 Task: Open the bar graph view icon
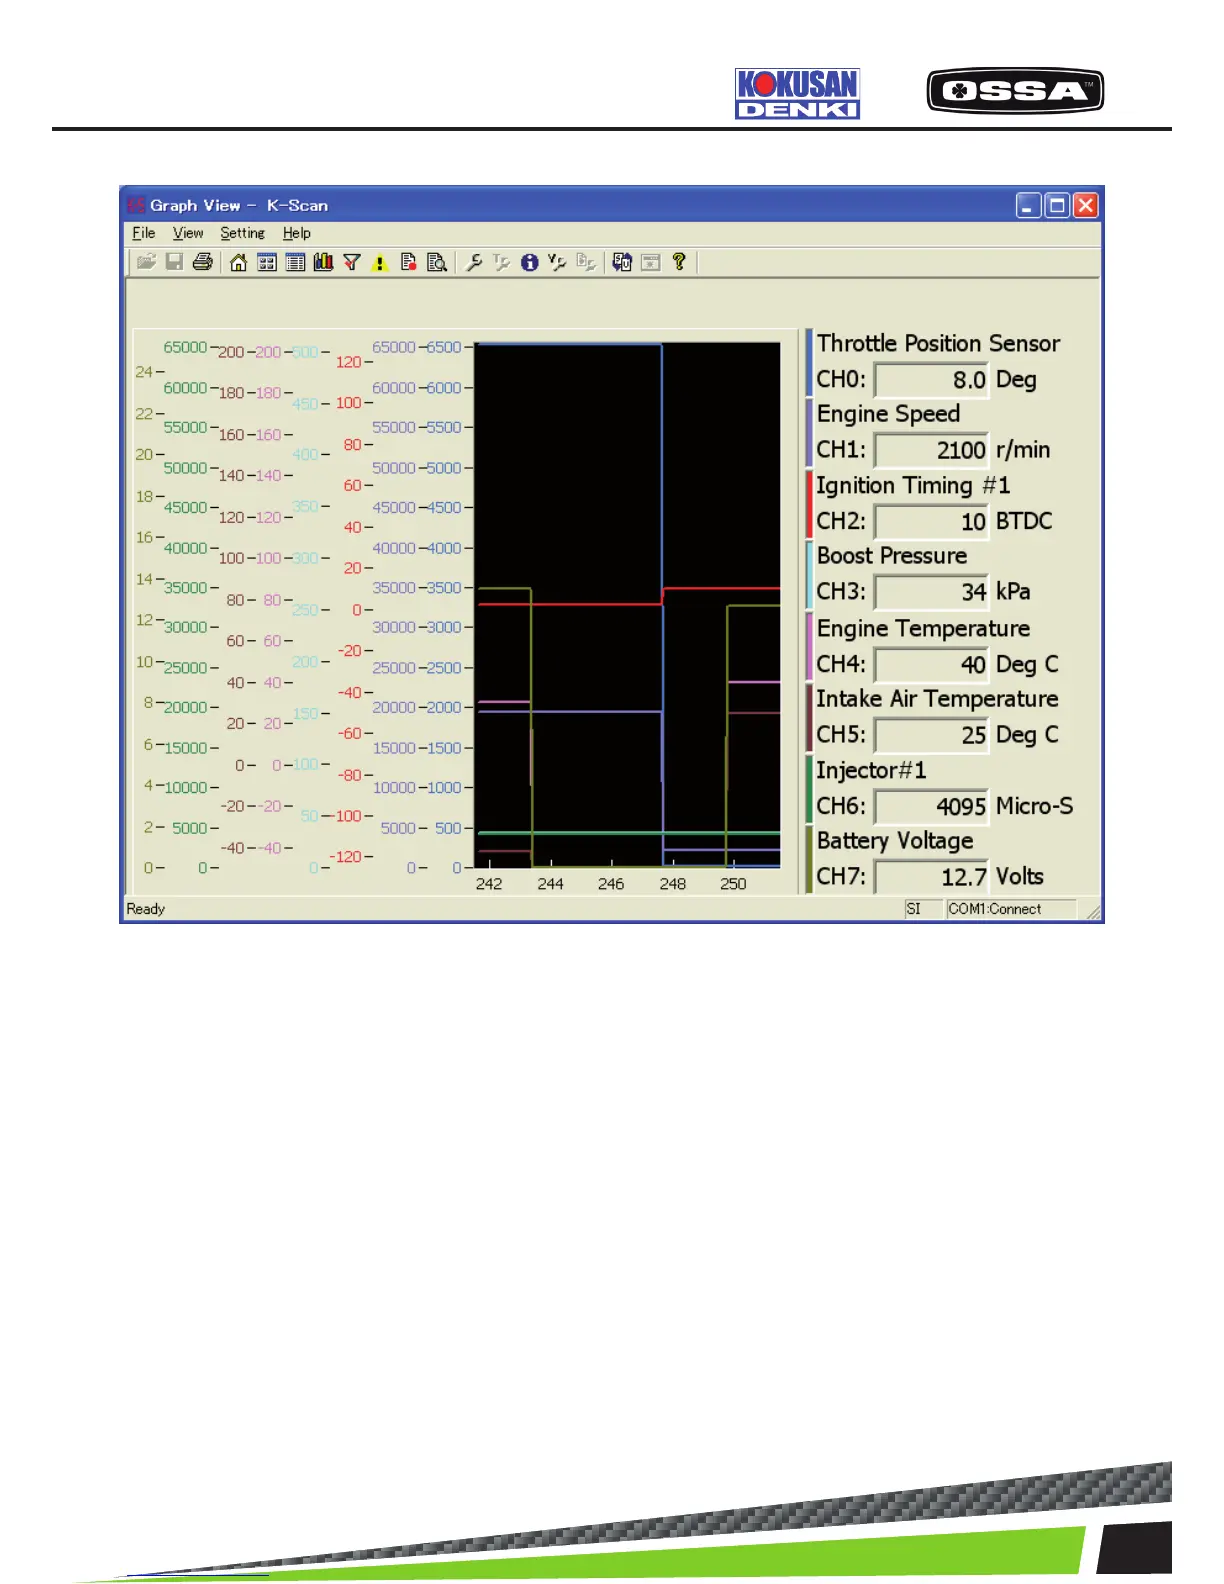click(323, 262)
